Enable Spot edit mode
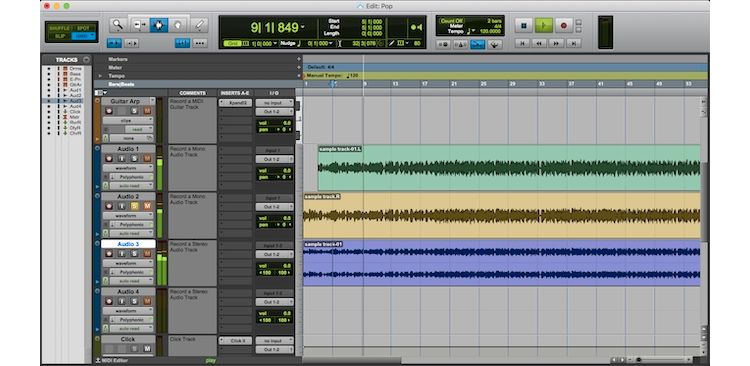750x366 pixels. (84, 28)
